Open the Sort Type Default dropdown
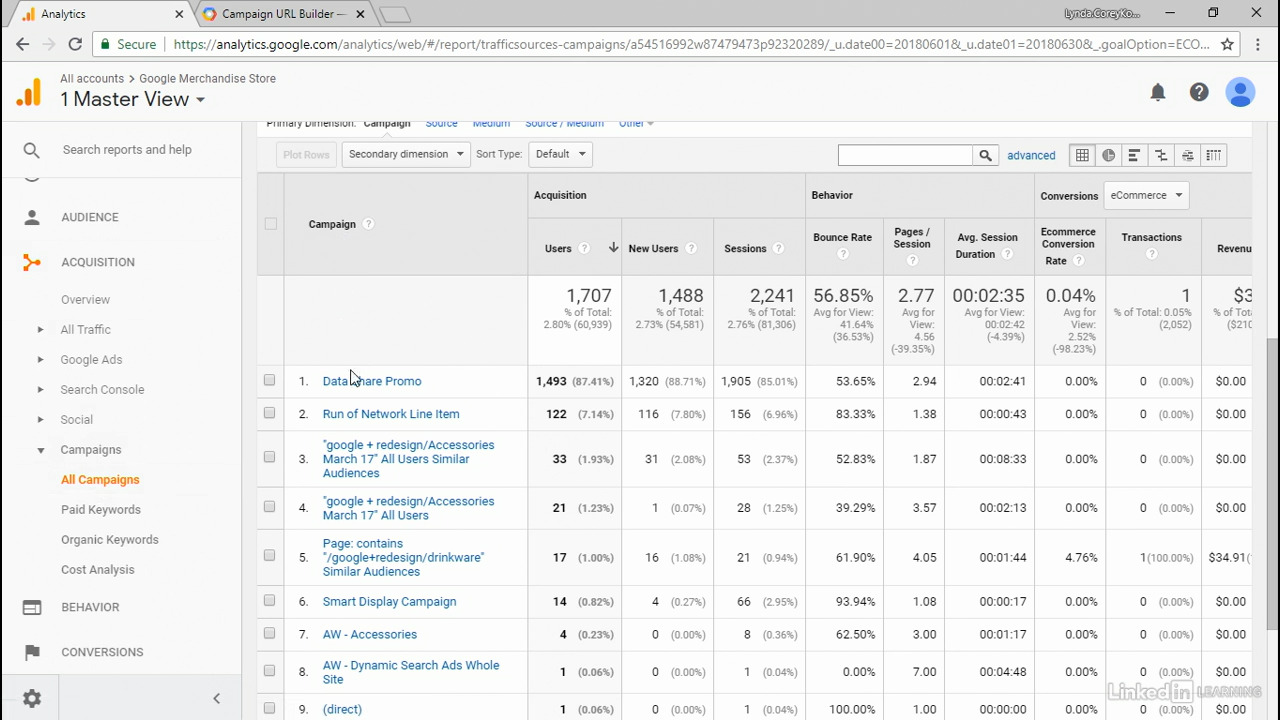Screen dimensions: 1280x720 pos(560,154)
